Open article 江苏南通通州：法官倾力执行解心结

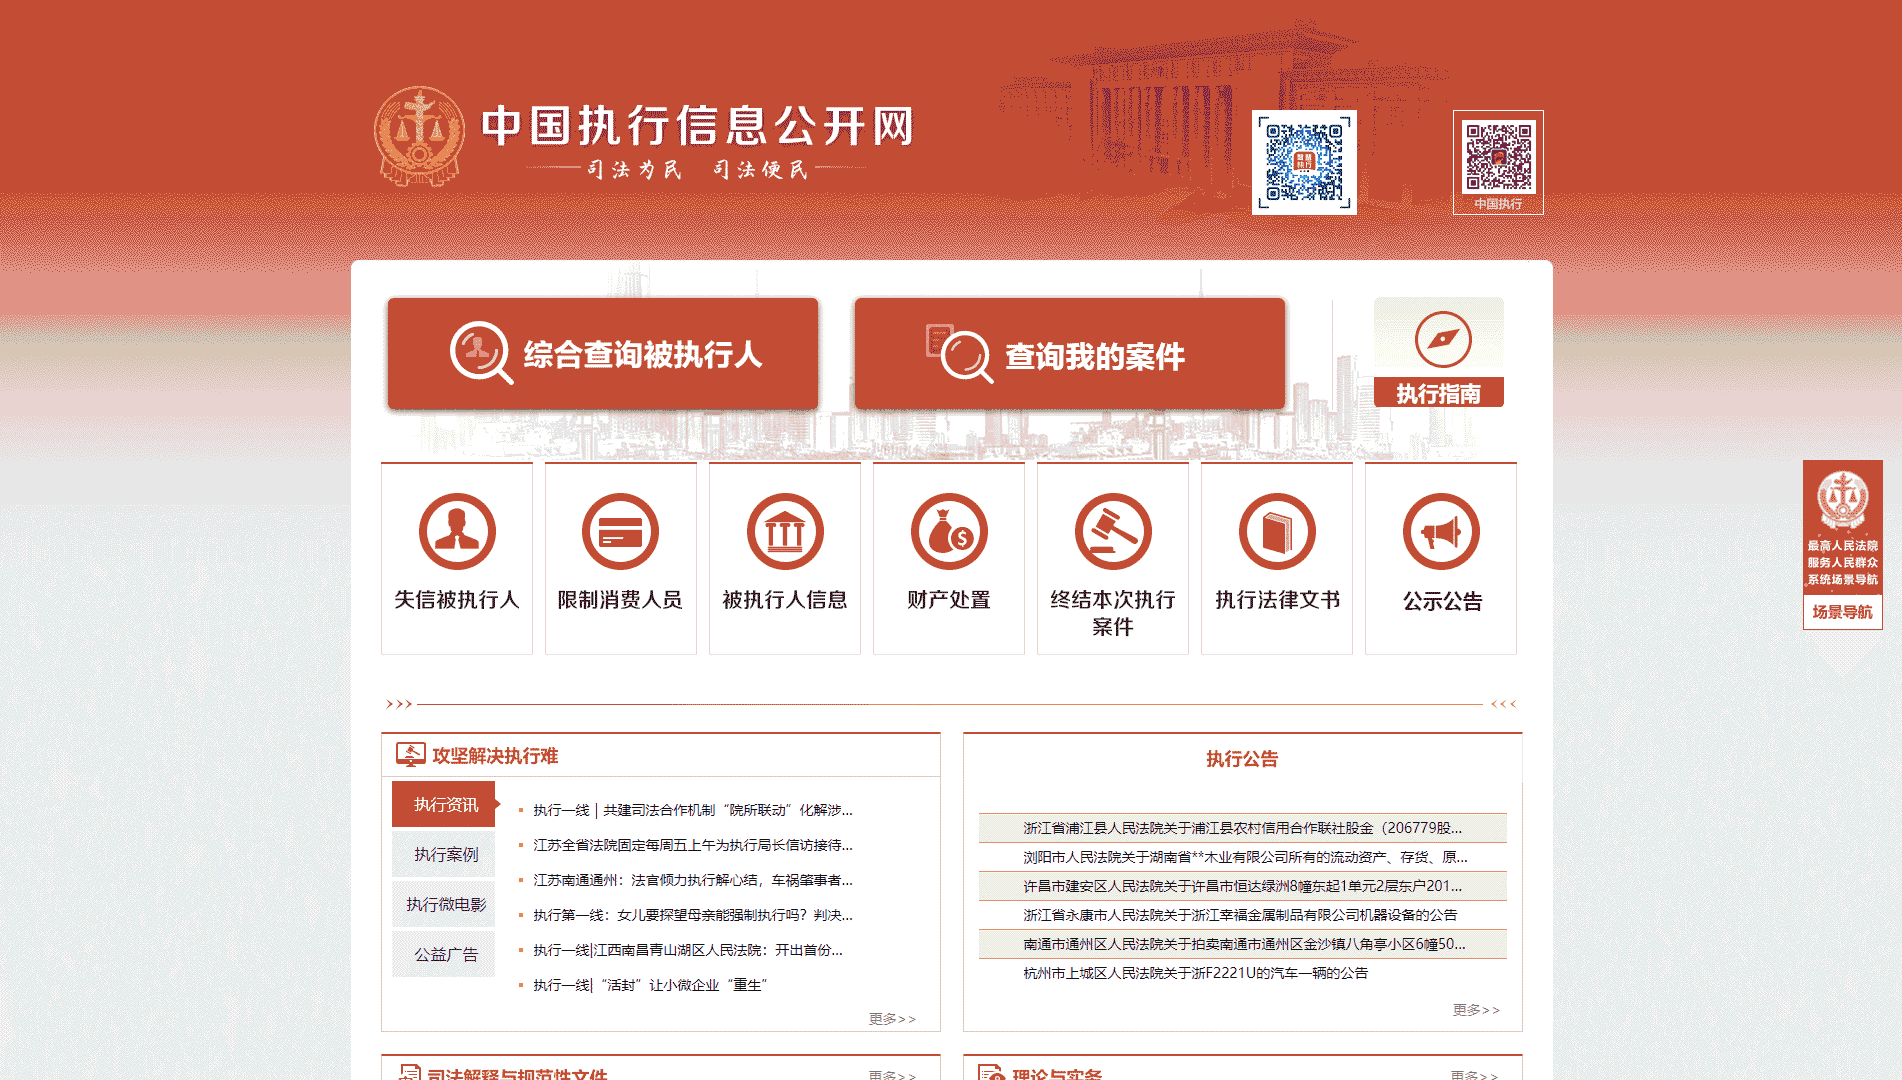point(692,880)
